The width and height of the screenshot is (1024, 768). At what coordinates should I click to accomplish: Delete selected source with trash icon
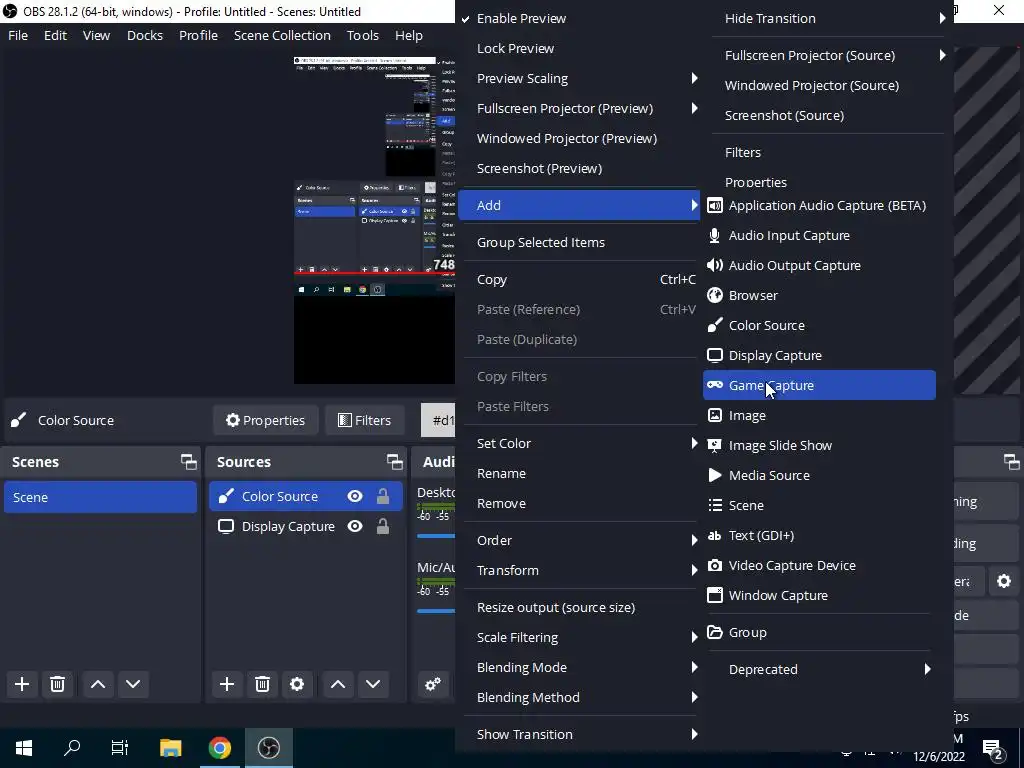[x=263, y=684]
